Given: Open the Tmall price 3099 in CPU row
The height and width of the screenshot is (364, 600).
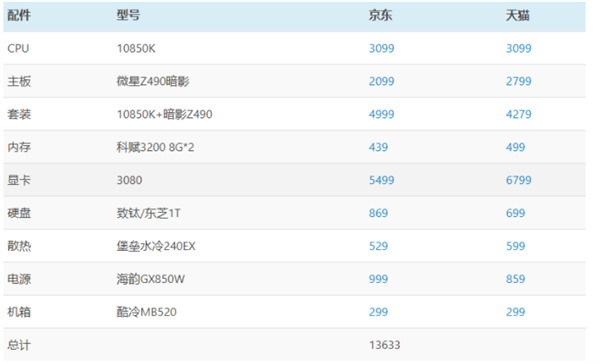Looking at the screenshot, I should click(518, 49).
